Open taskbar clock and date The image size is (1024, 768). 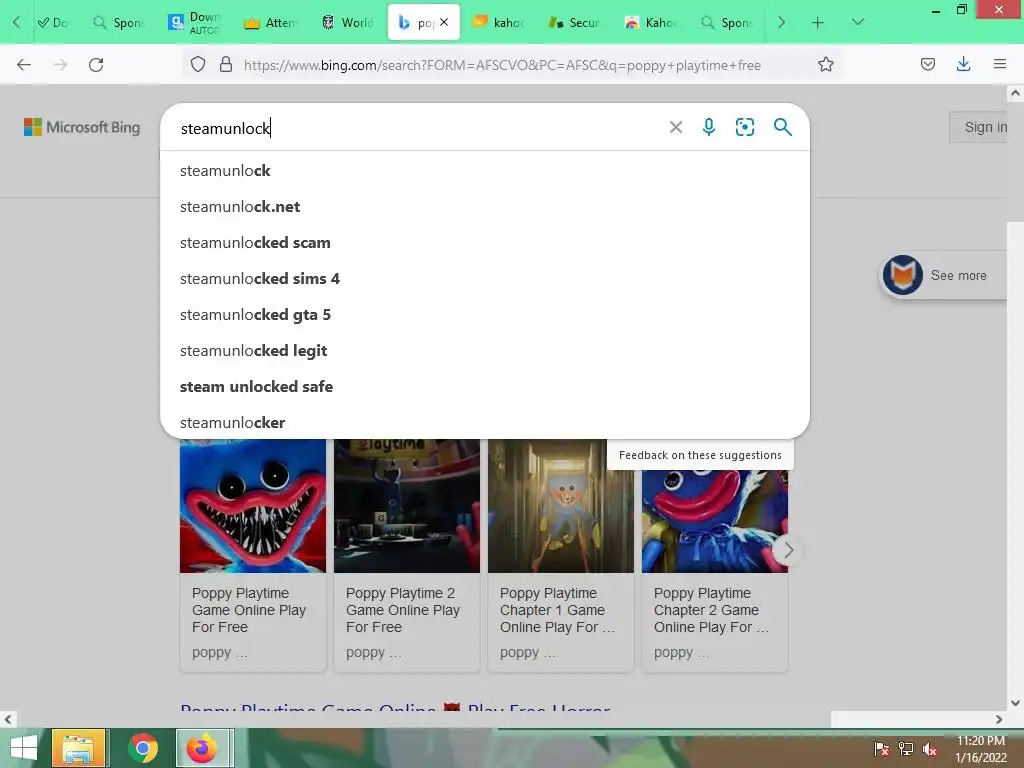980,748
